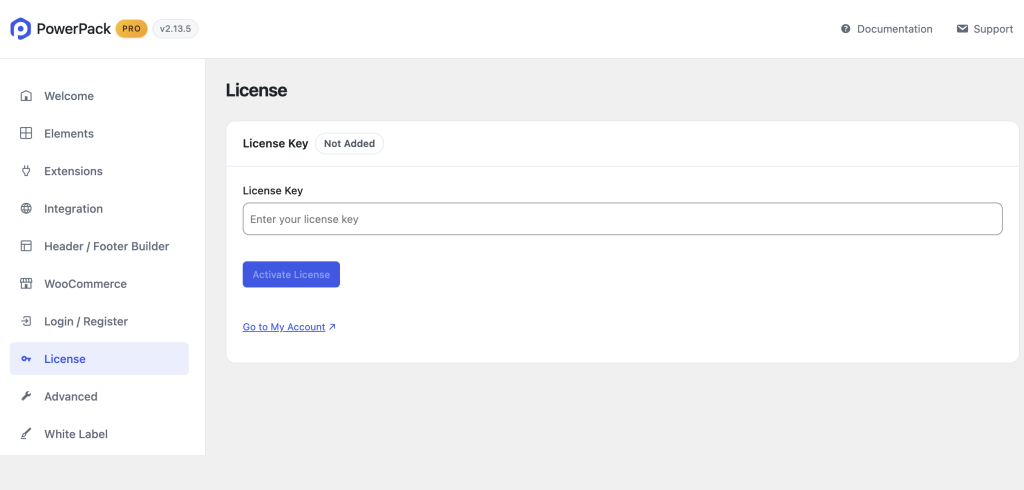Select the License sidebar item
This screenshot has height=490, width=1024.
99,359
